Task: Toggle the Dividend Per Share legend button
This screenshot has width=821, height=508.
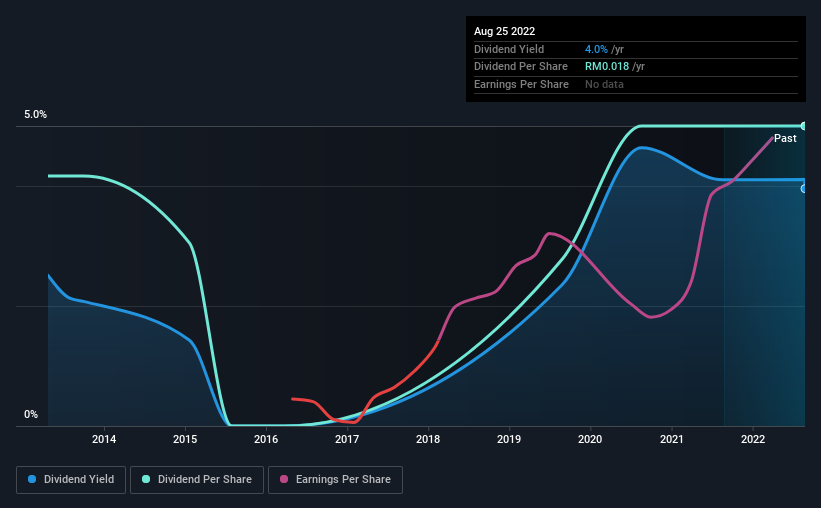Action: click(x=197, y=480)
